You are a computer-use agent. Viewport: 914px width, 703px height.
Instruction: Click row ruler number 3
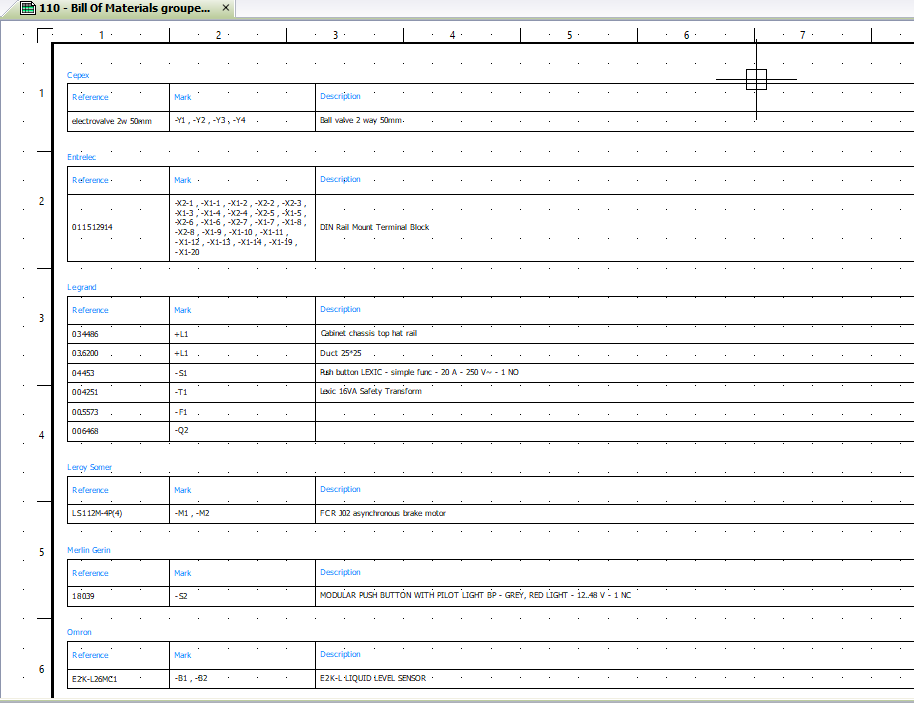click(x=41, y=318)
